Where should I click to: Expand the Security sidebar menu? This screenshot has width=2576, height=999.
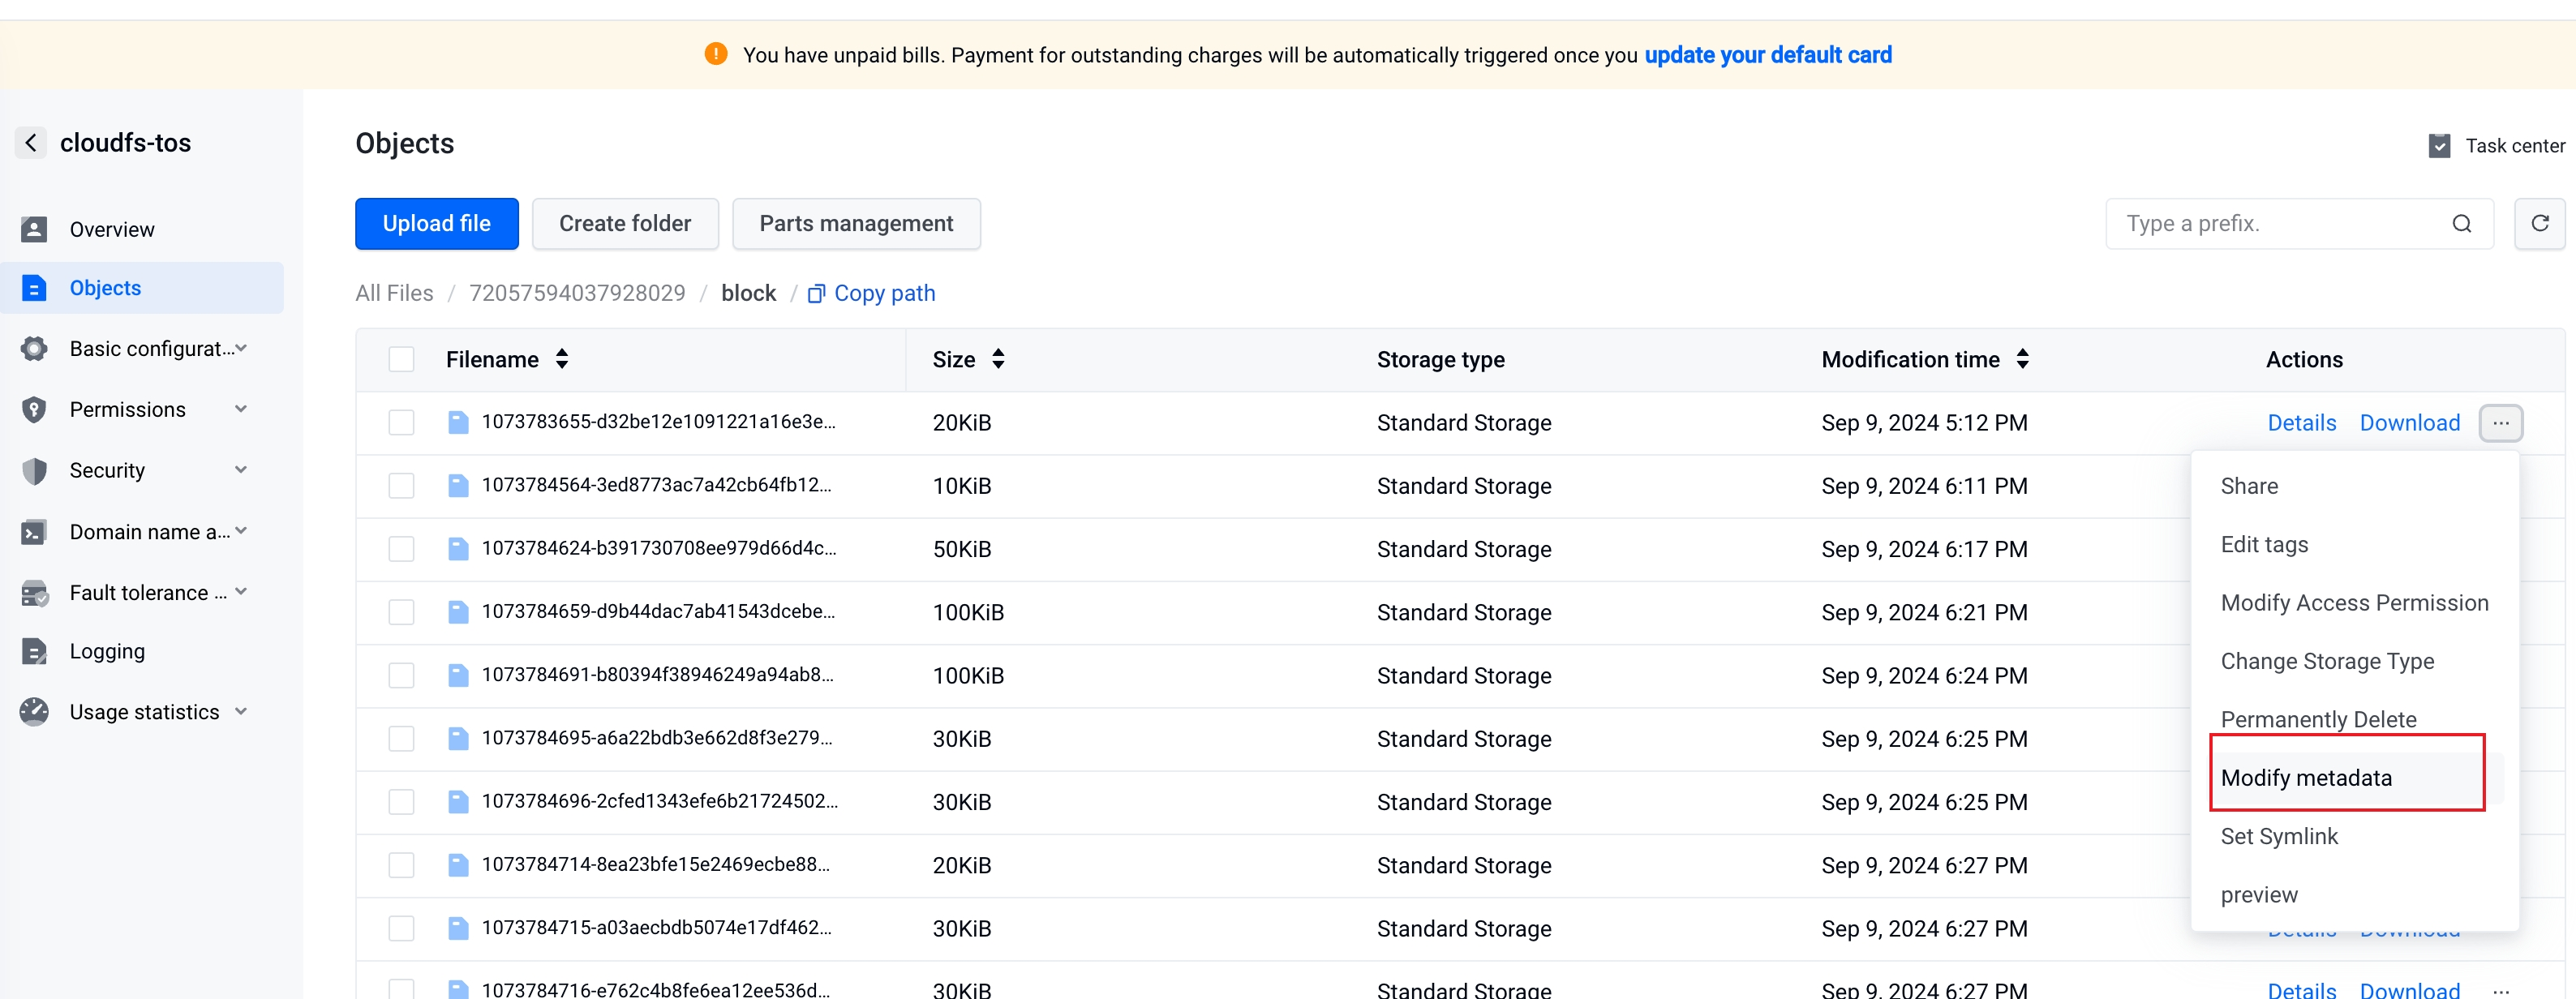240,470
